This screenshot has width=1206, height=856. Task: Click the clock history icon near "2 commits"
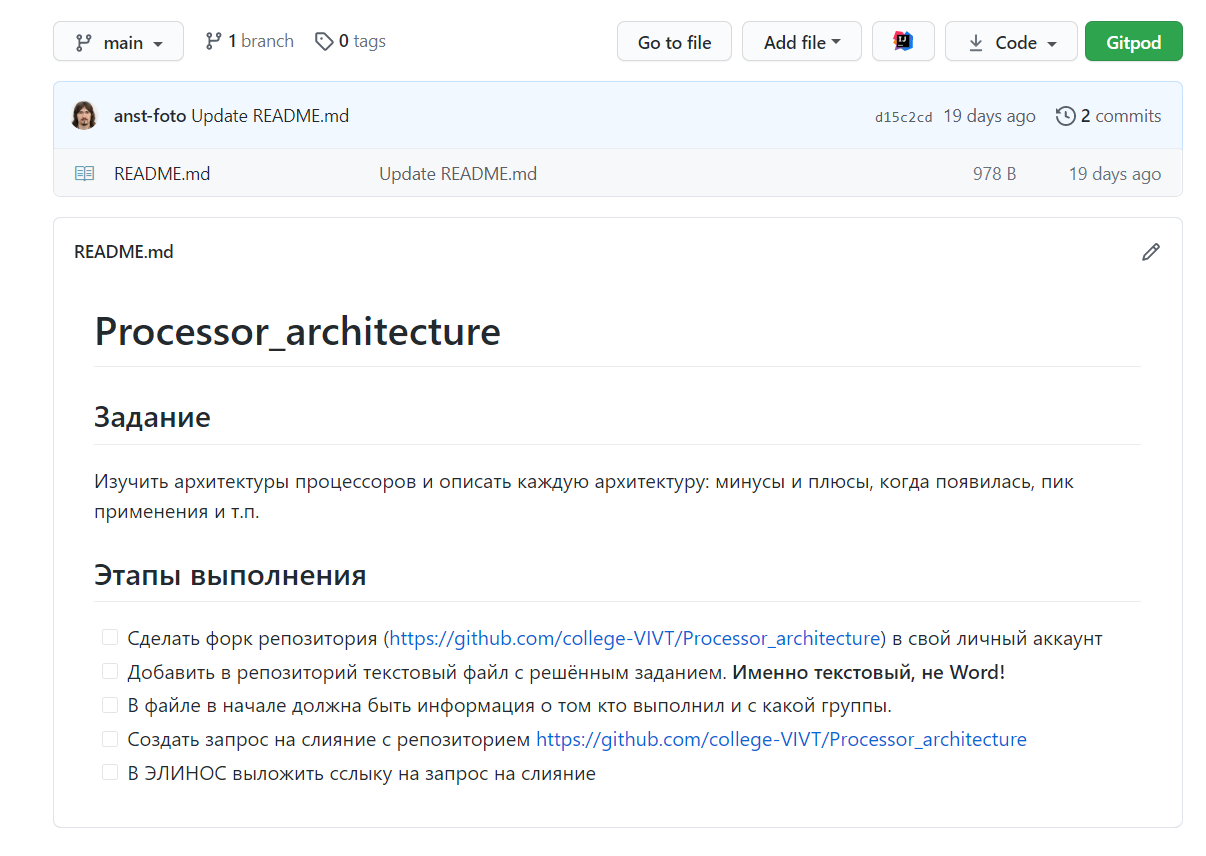(1065, 115)
